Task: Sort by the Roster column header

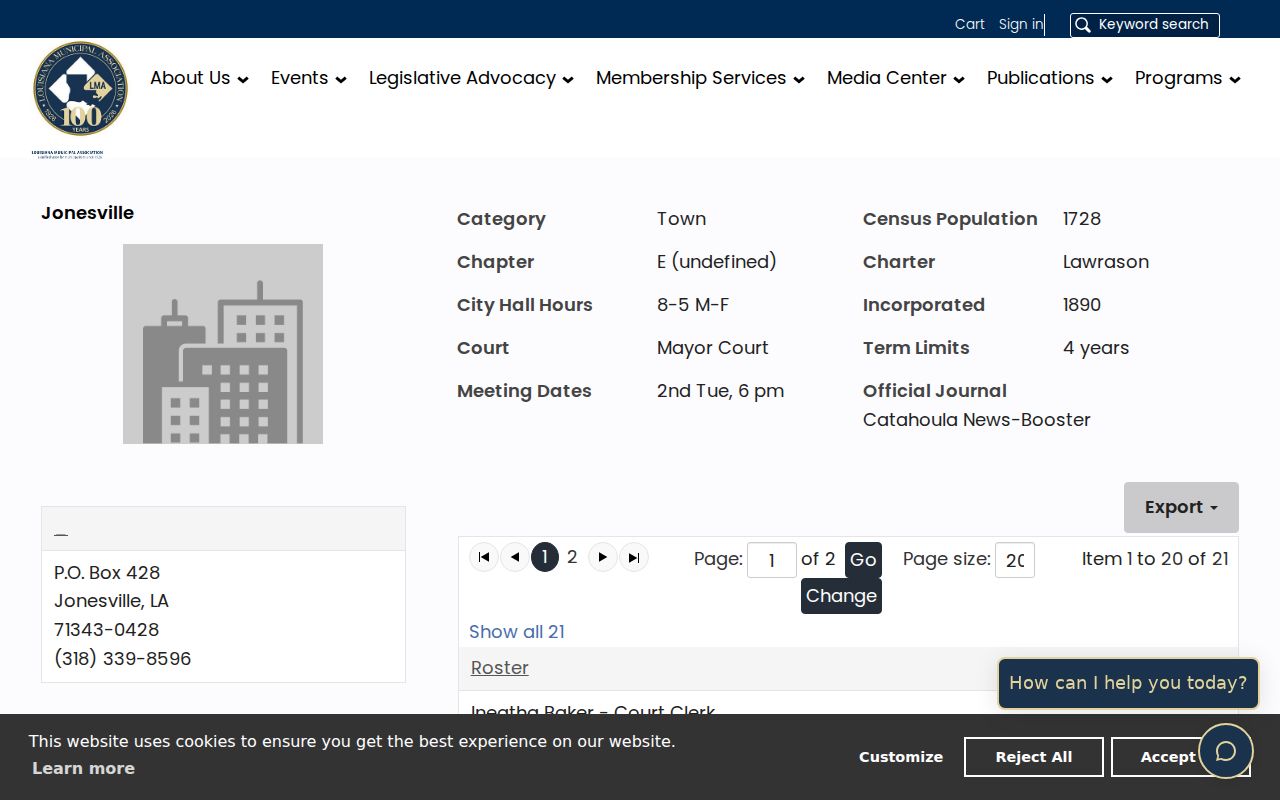Action: (500, 668)
